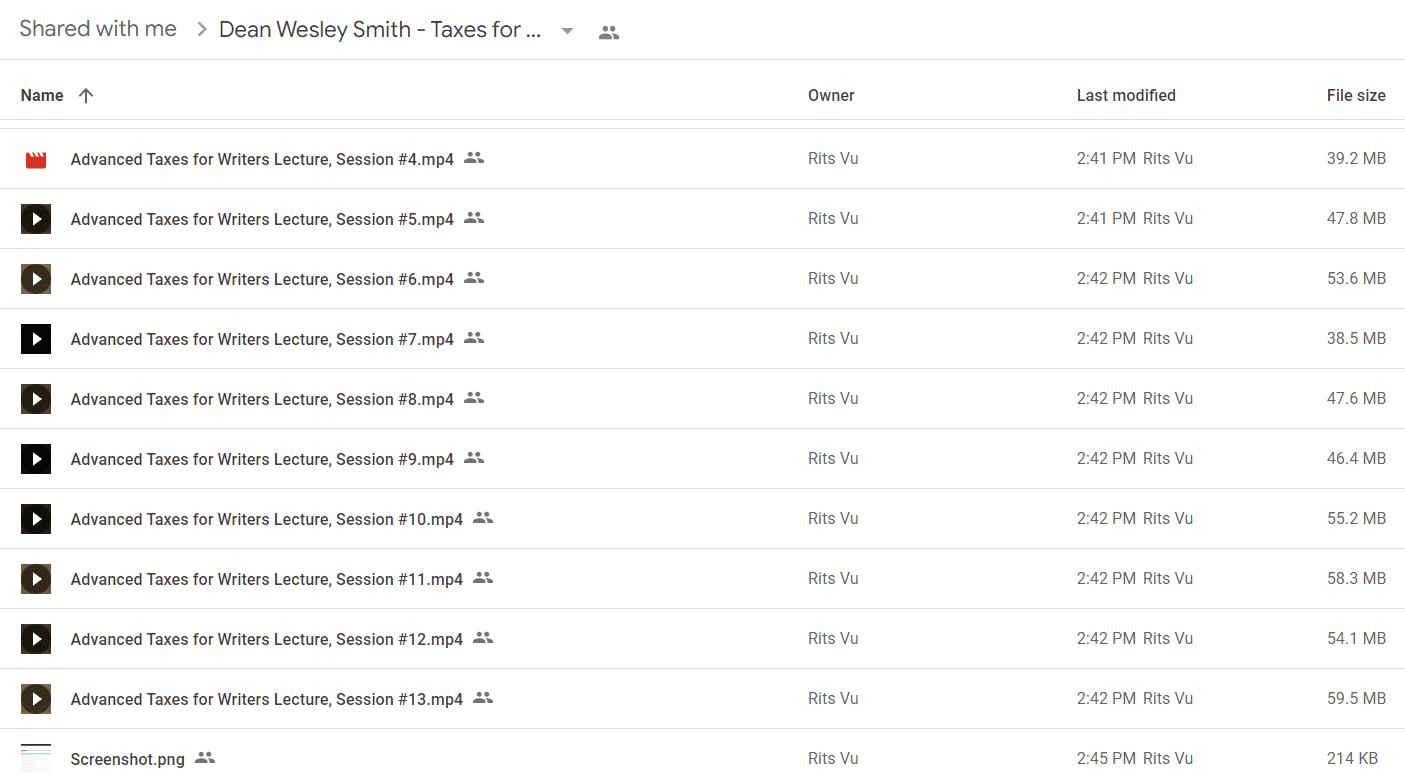Select file name Session #5.mp4
The width and height of the screenshot is (1405, 780).
click(262, 219)
